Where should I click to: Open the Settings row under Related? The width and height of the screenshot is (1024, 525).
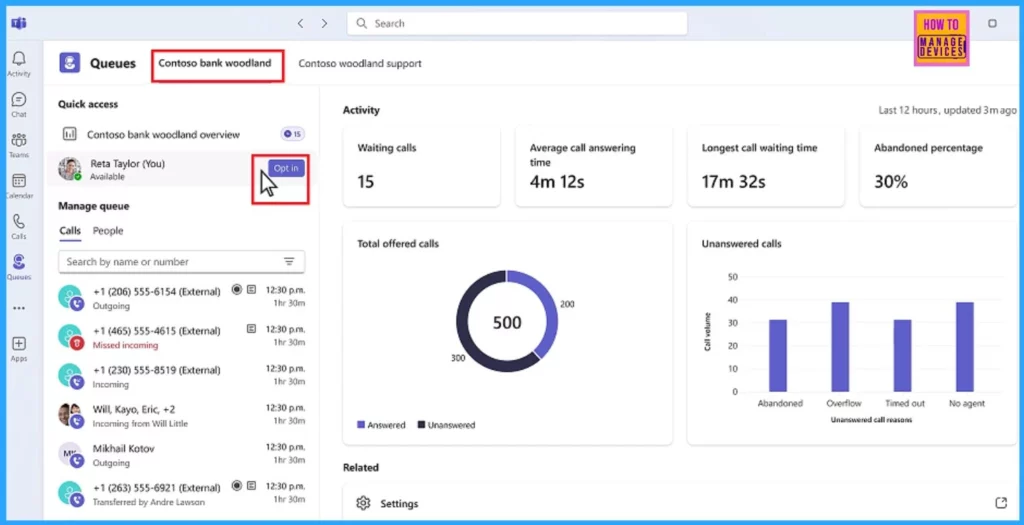point(679,503)
